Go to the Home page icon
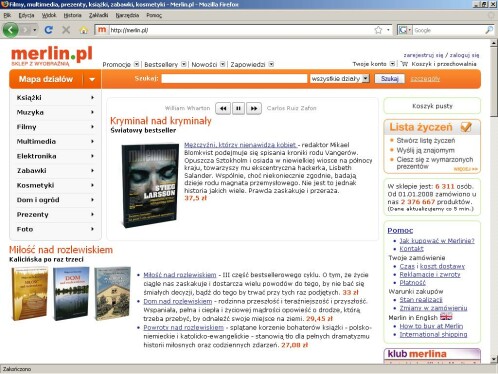The width and height of the screenshot is (498, 374). pyautogui.click(x=84, y=30)
